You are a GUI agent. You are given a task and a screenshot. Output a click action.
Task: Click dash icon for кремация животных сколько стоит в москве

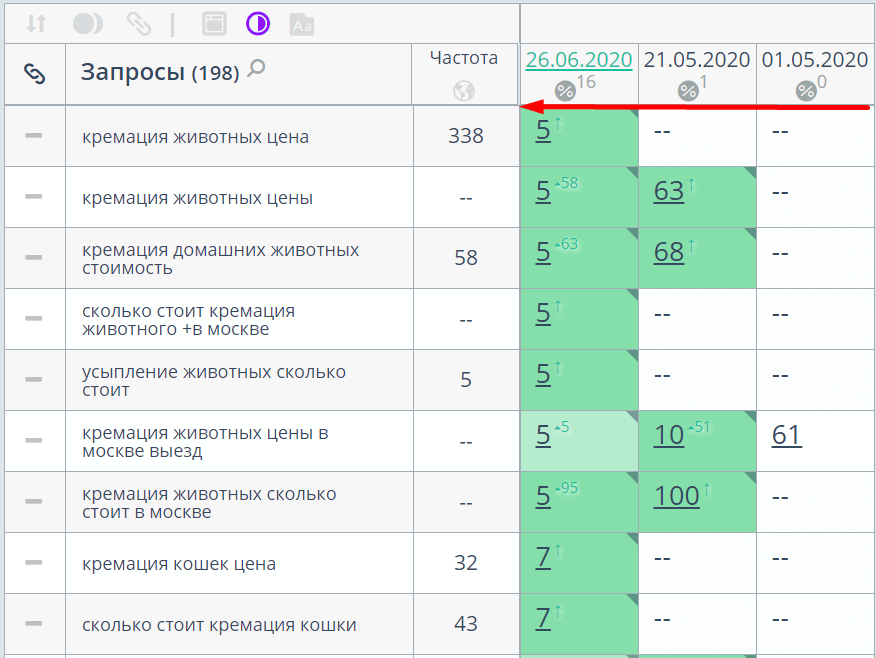pos(34,501)
